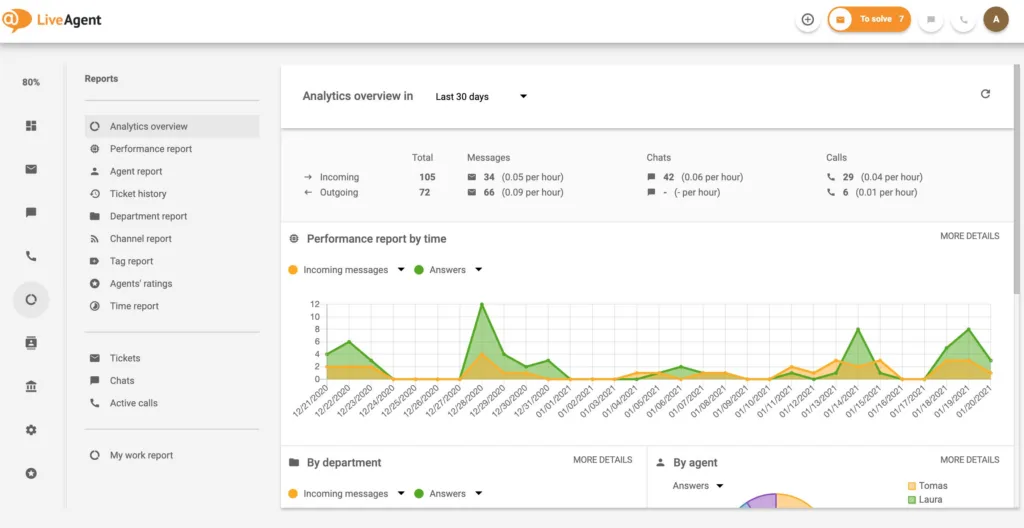Click the 80% progress indicator in sidebar

[31, 82]
